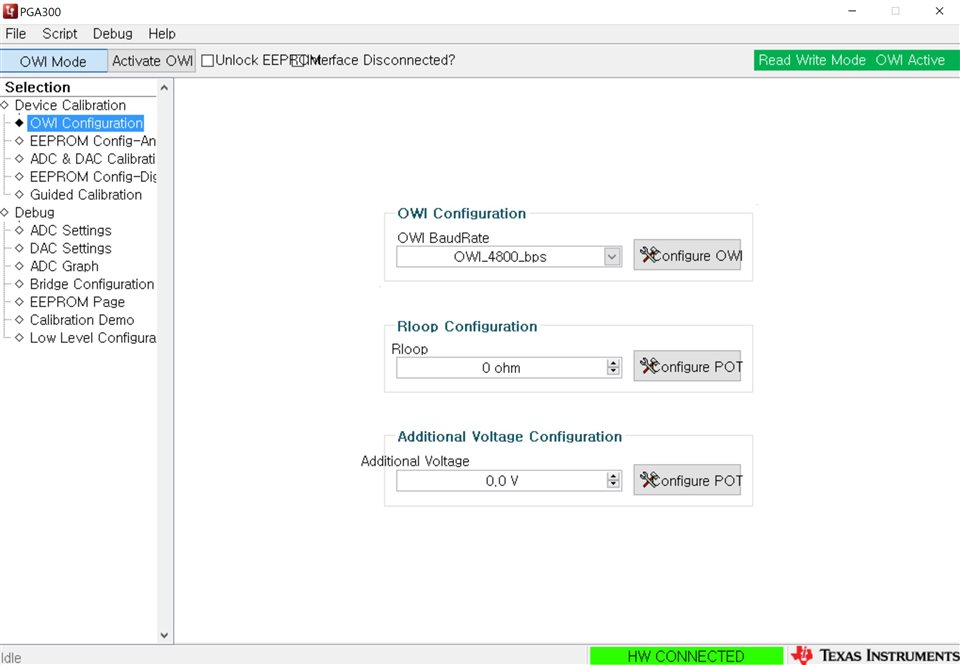This screenshot has width=960, height=665.
Task: Open the OWI BaudRate dropdown
Action: coord(612,257)
